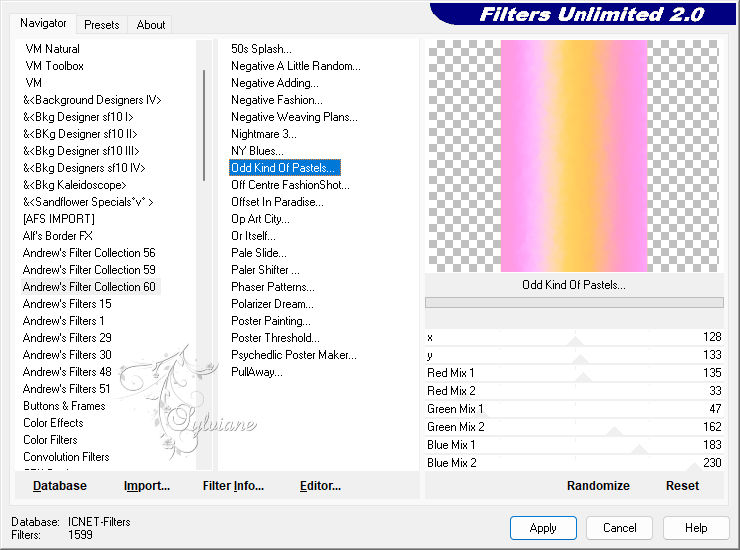Select &<Sandflower Specials°v° > category
The width and height of the screenshot is (740, 550).
88,202
